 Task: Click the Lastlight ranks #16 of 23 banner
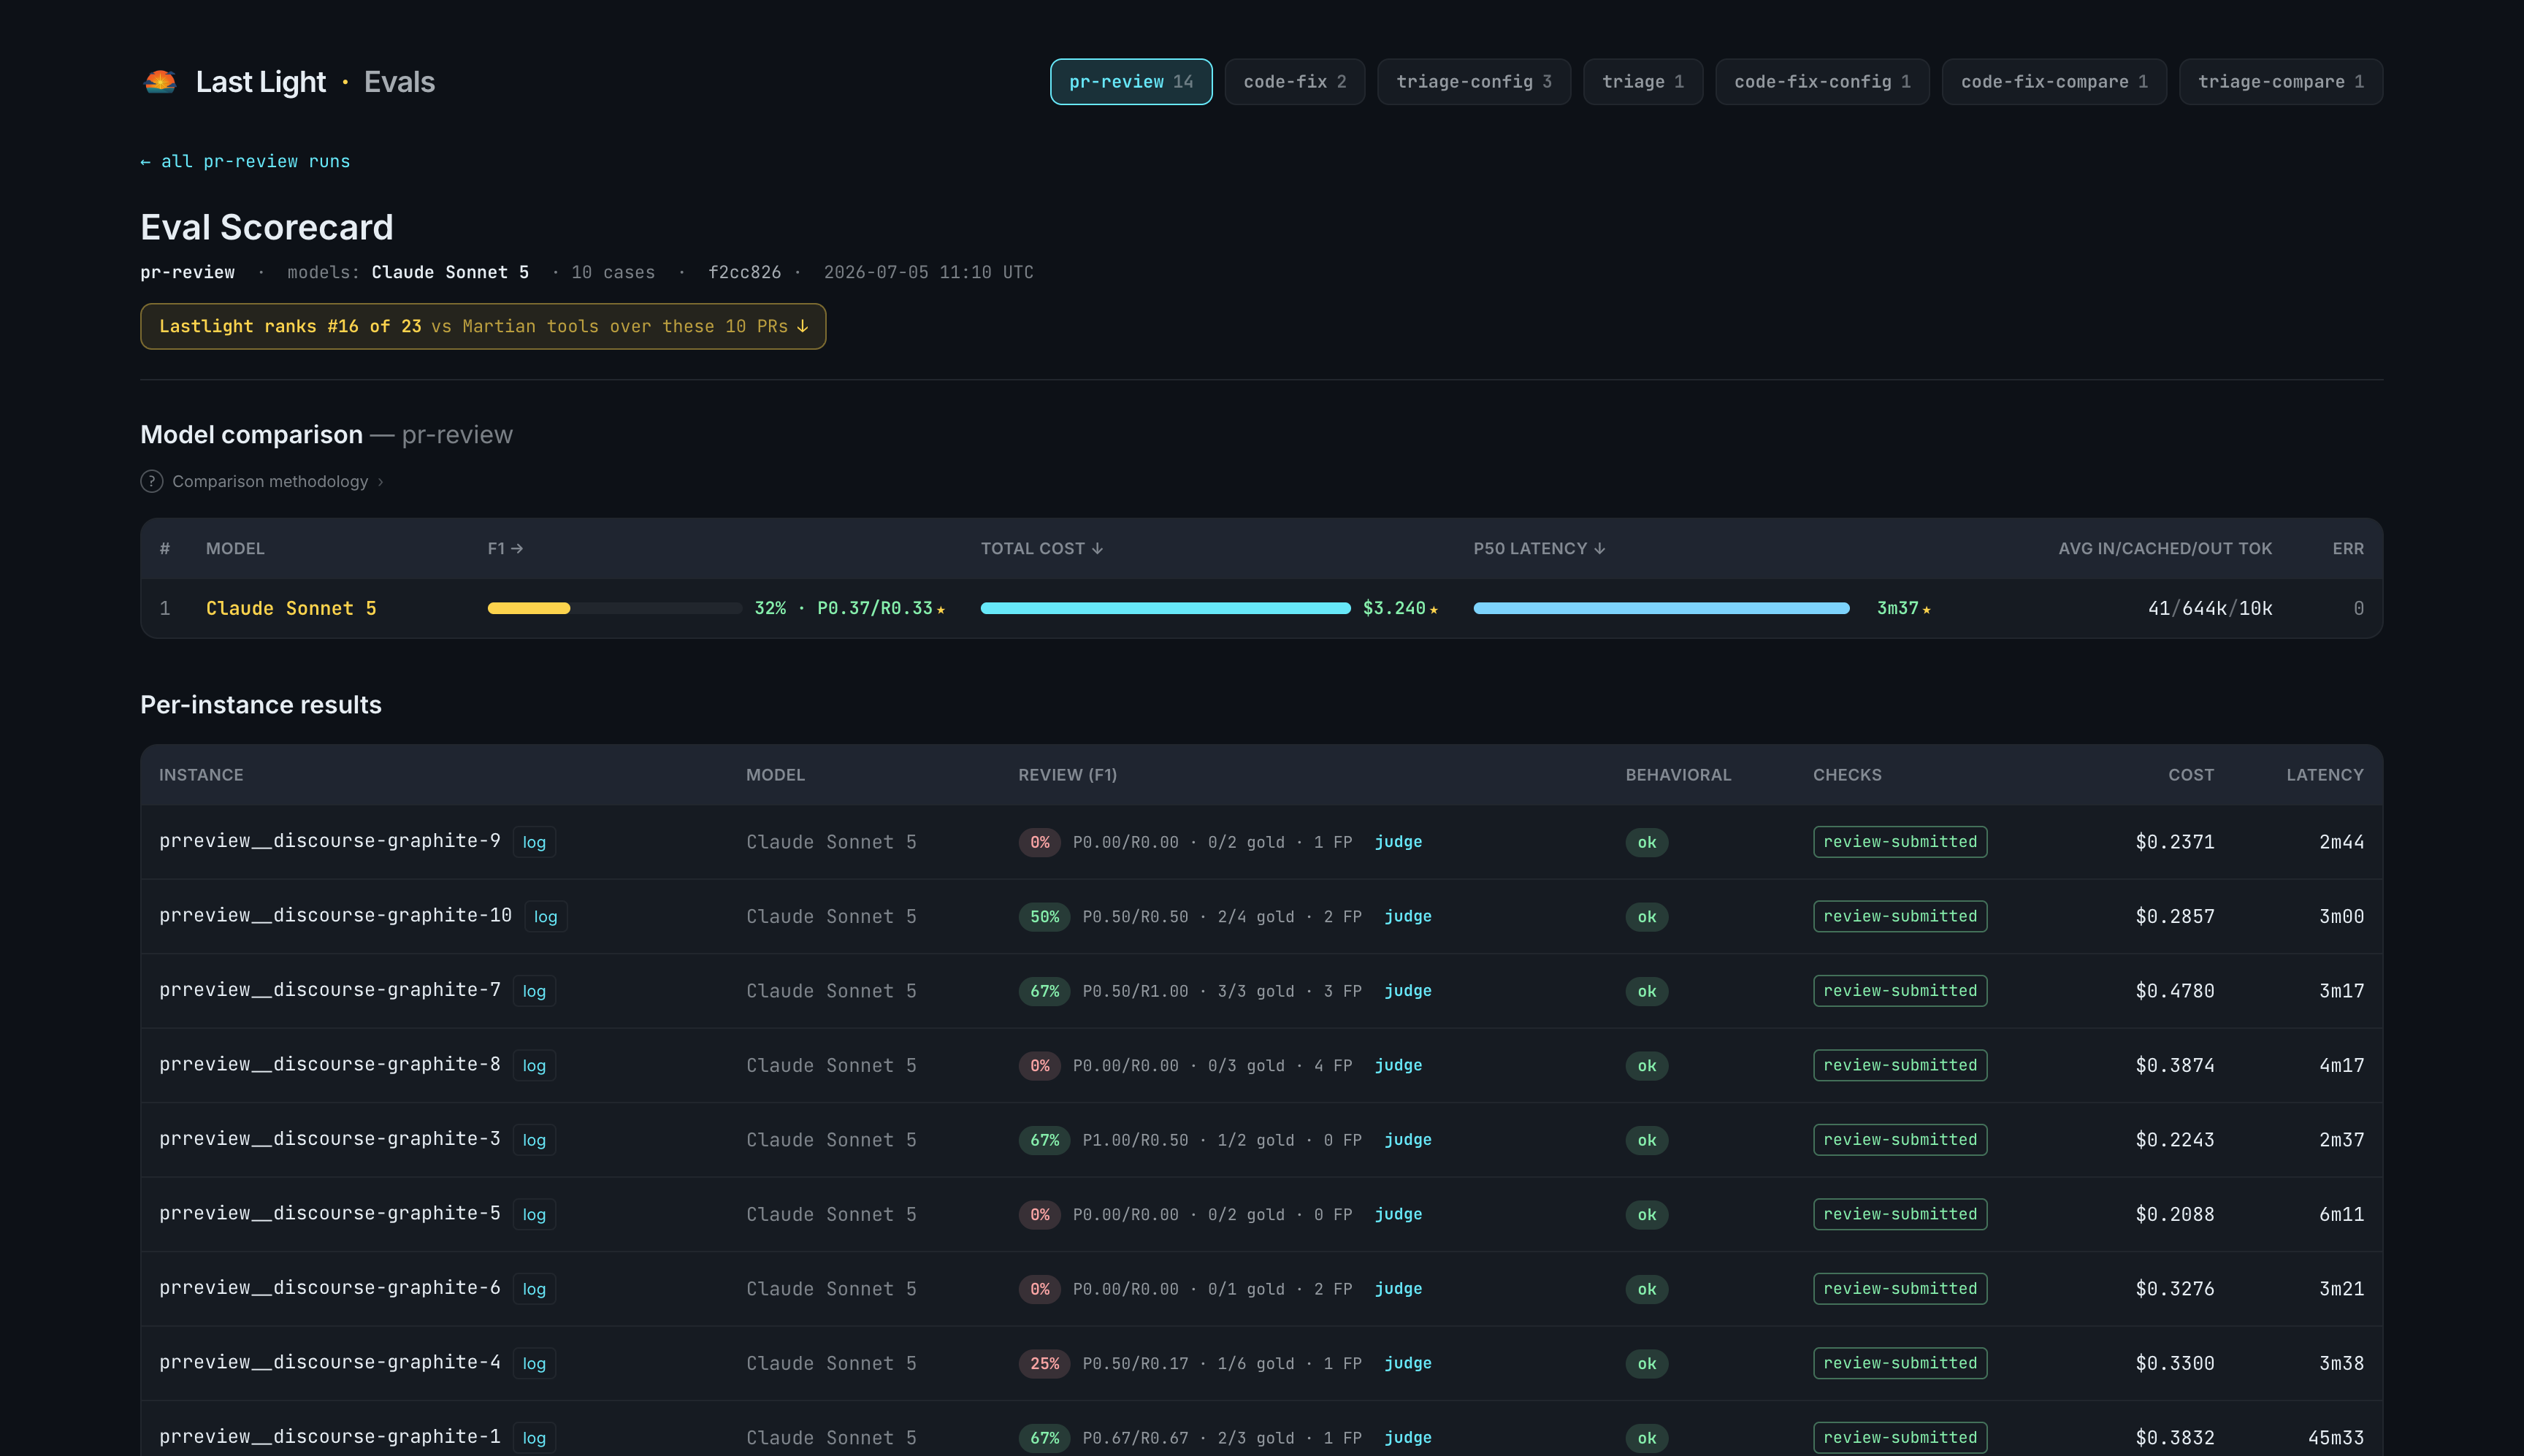[483, 327]
